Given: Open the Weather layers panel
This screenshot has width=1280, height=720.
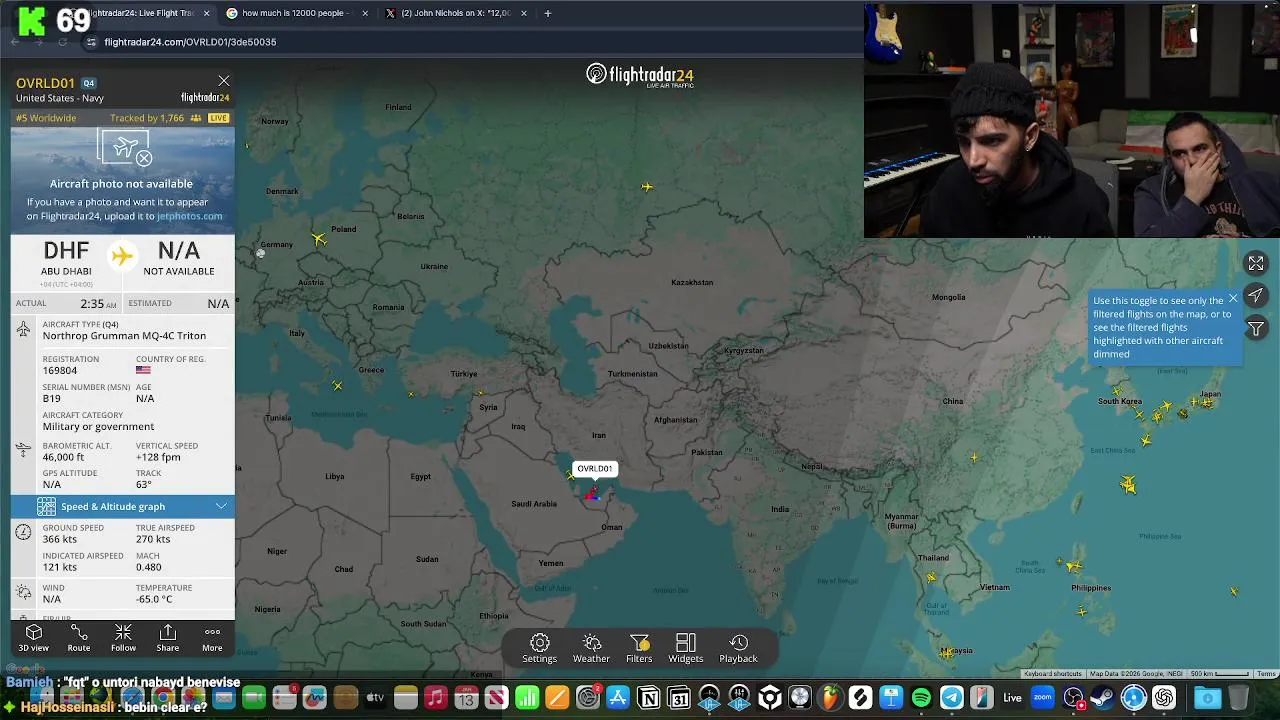Looking at the screenshot, I should tap(591, 648).
